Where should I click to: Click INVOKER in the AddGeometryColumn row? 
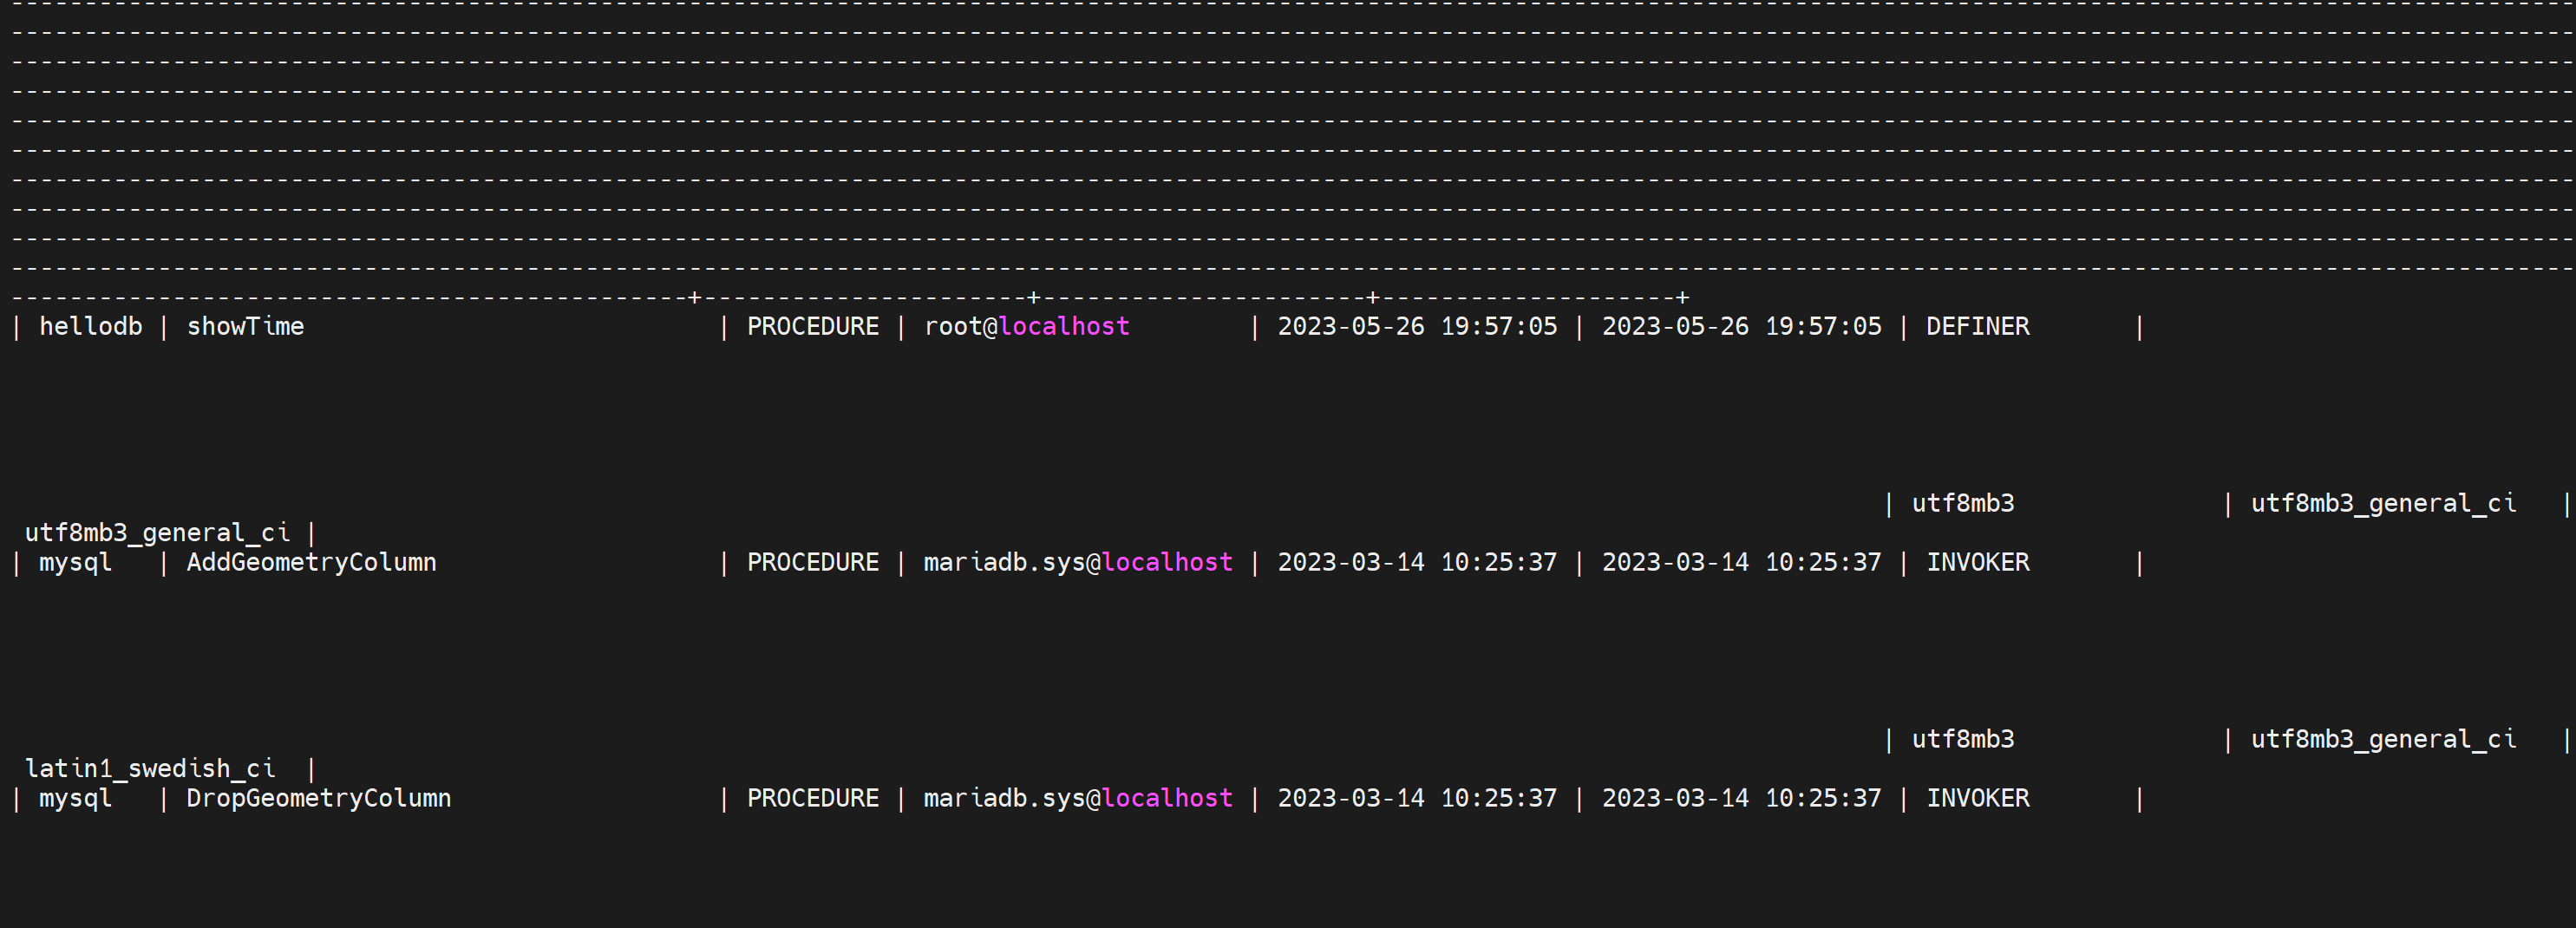pyautogui.click(x=1977, y=563)
